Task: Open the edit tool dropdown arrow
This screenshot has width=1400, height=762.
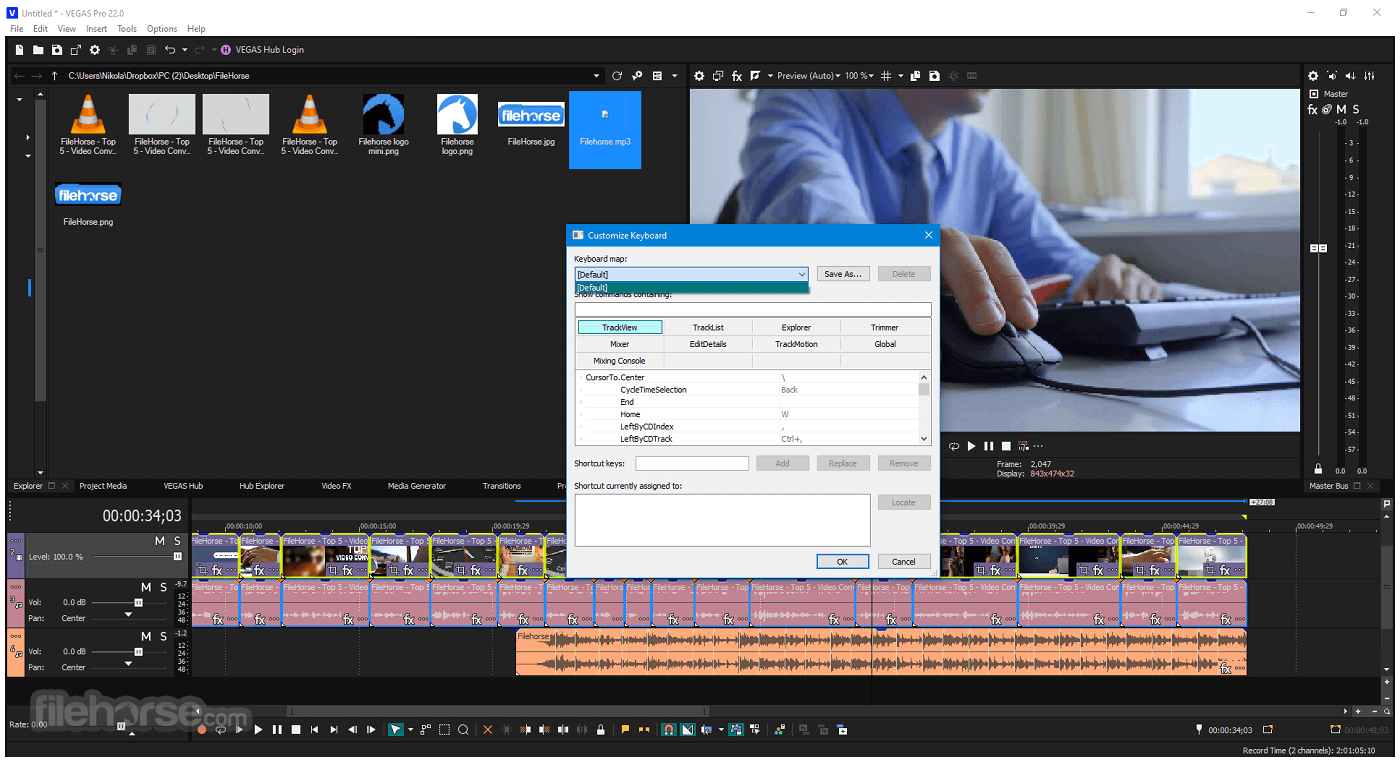Action: [410, 730]
